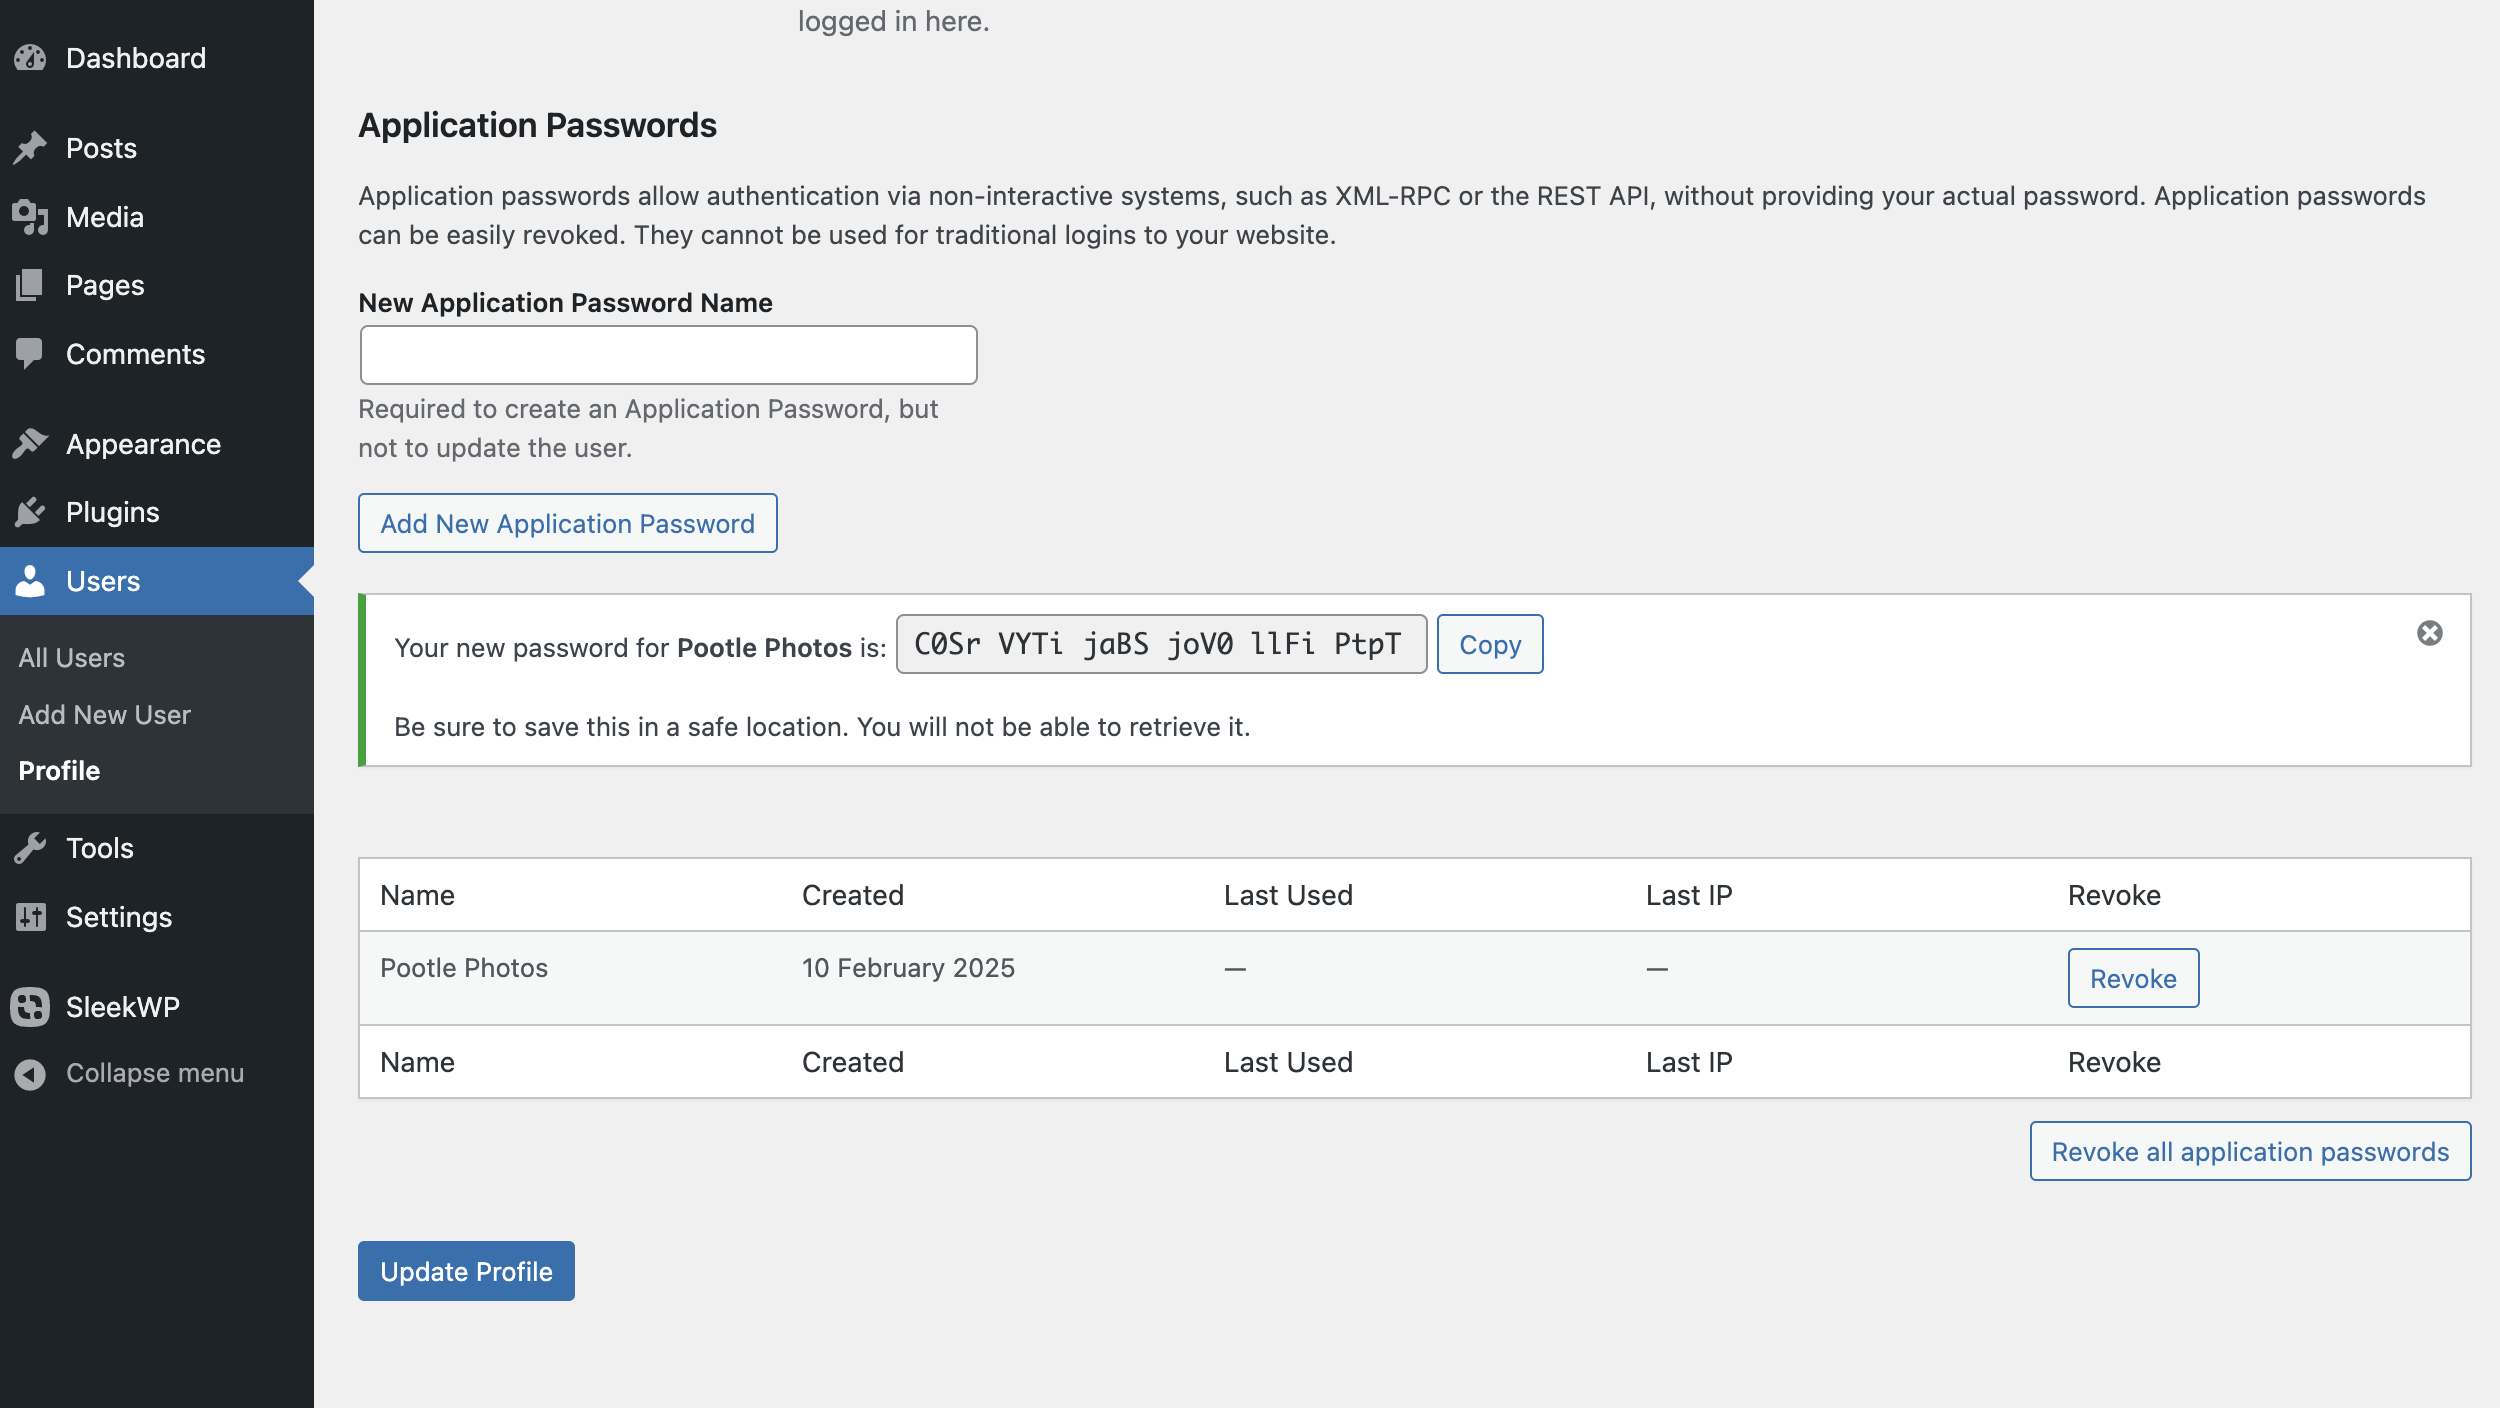The width and height of the screenshot is (2500, 1408).
Task: Click the Comments speech bubble icon
Action: (30, 354)
